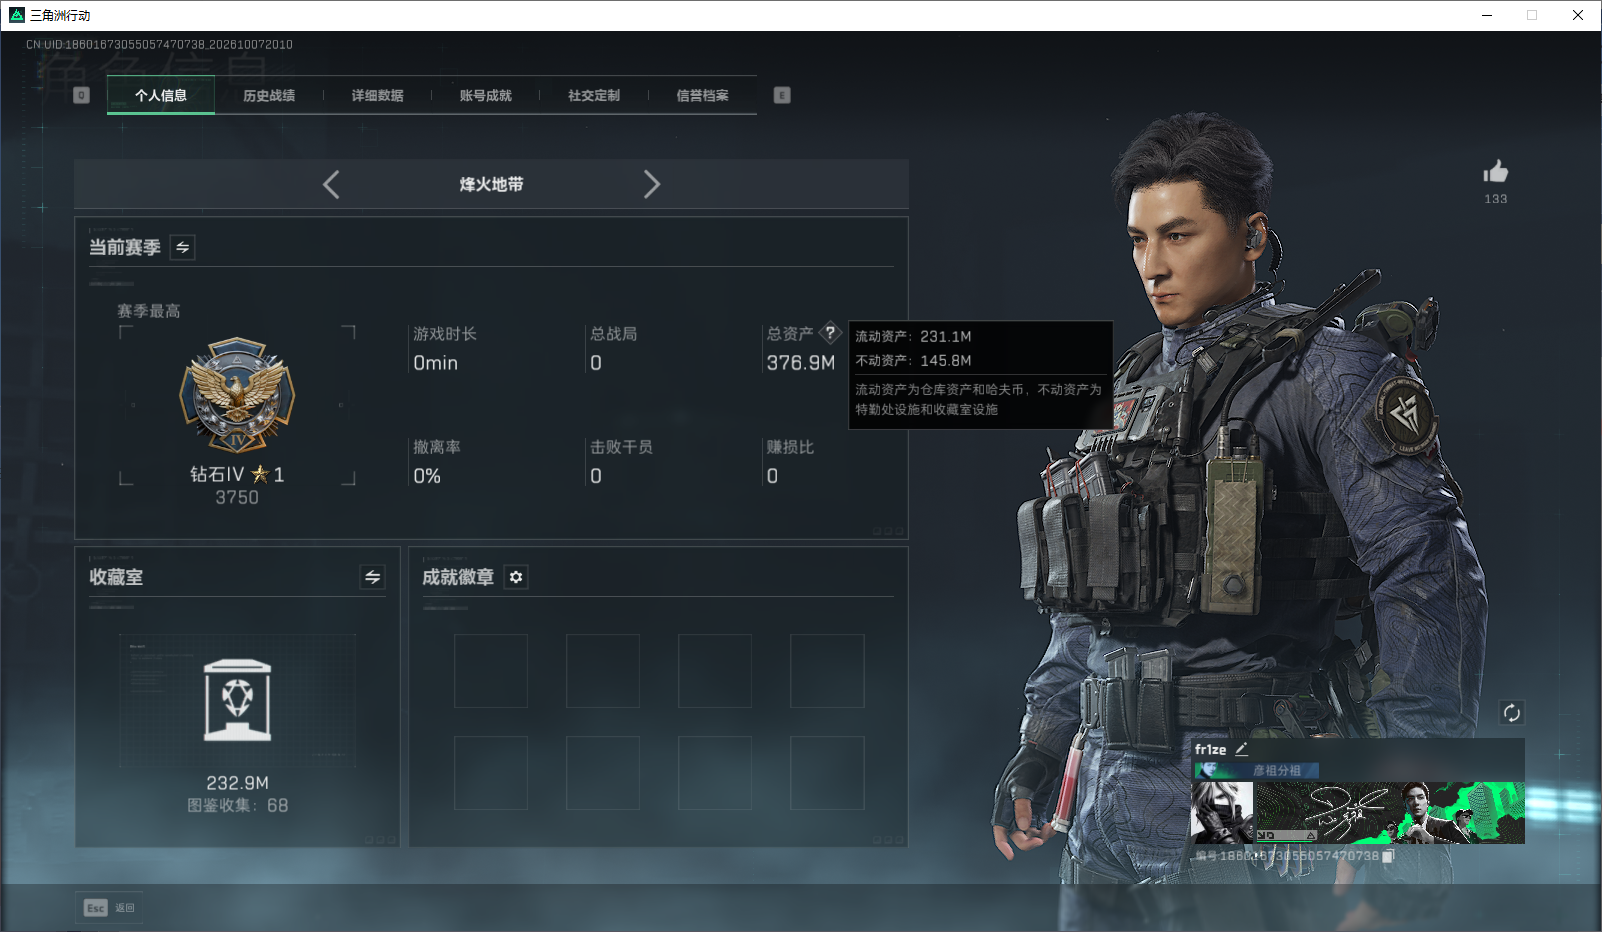
Task: Click the 图鉴收集: 68 text
Action: pyautogui.click(x=237, y=806)
